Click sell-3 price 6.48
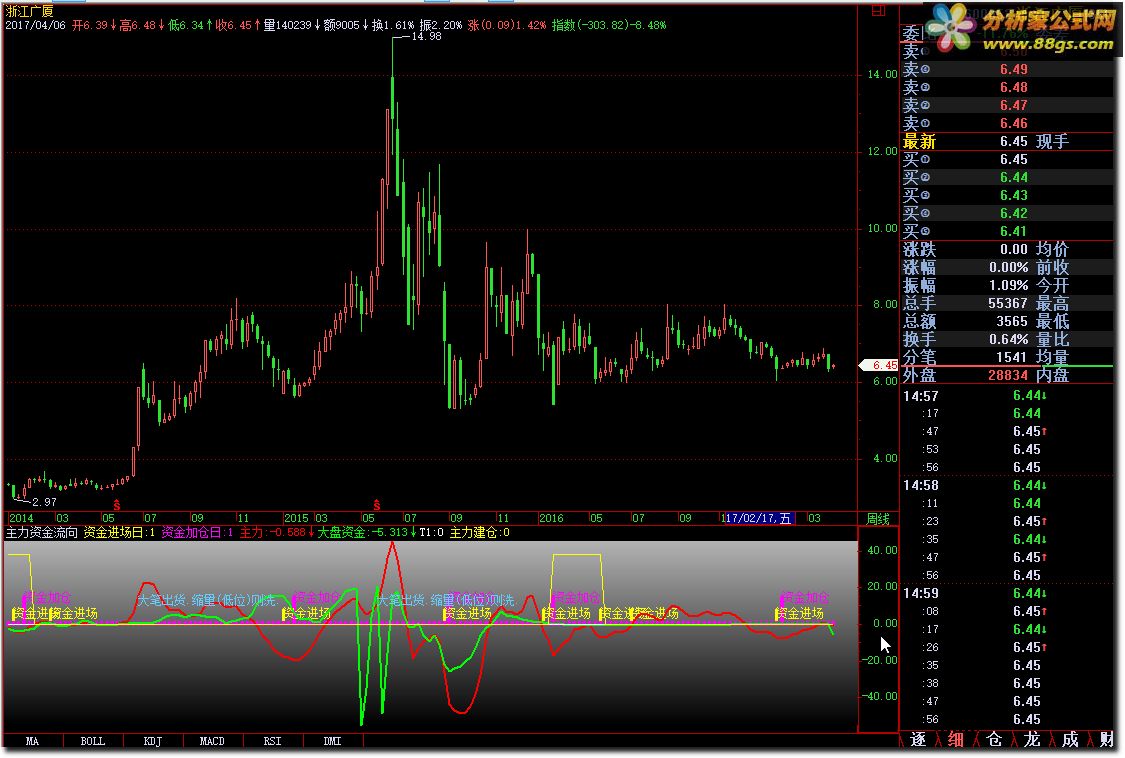Image resolution: width=1125 pixels, height=758 pixels. pyautogui.click(x=1014, y=88)
